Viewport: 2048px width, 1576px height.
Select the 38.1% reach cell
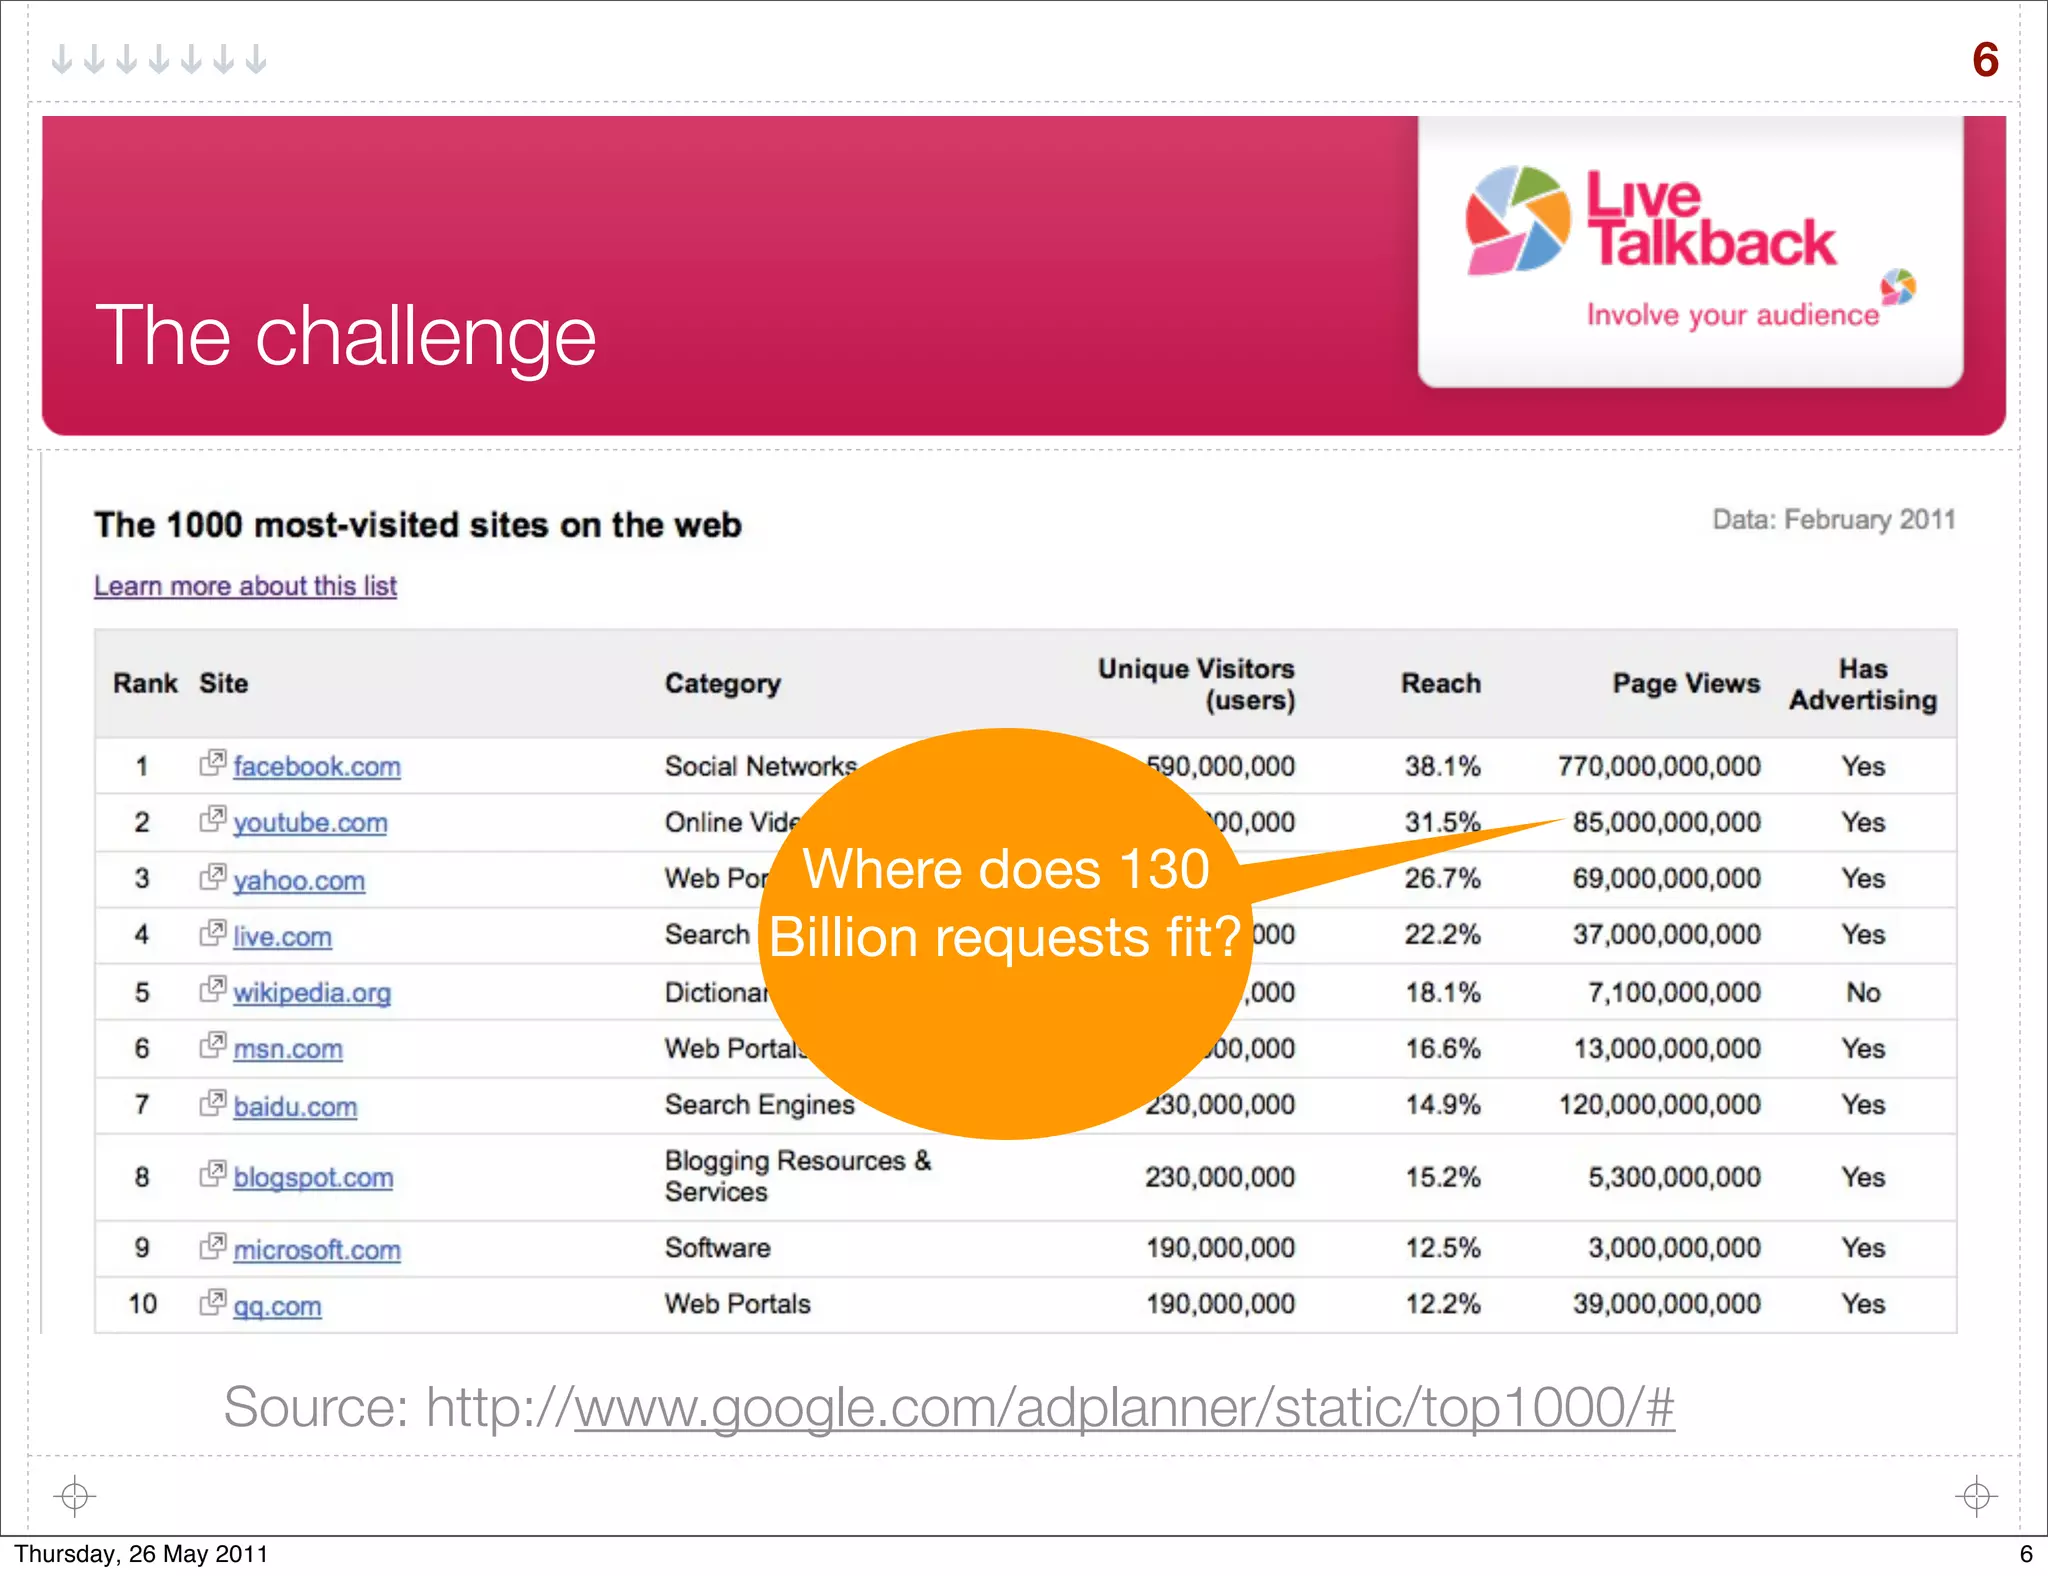[1442, 767]
